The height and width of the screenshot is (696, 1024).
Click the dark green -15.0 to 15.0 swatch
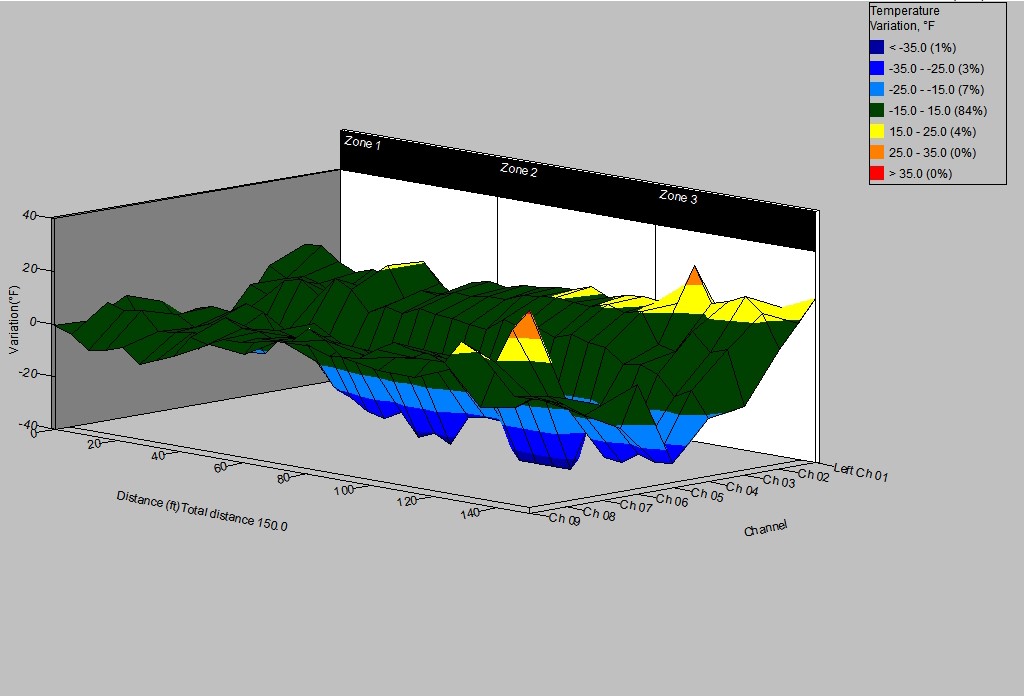[876, 110]
